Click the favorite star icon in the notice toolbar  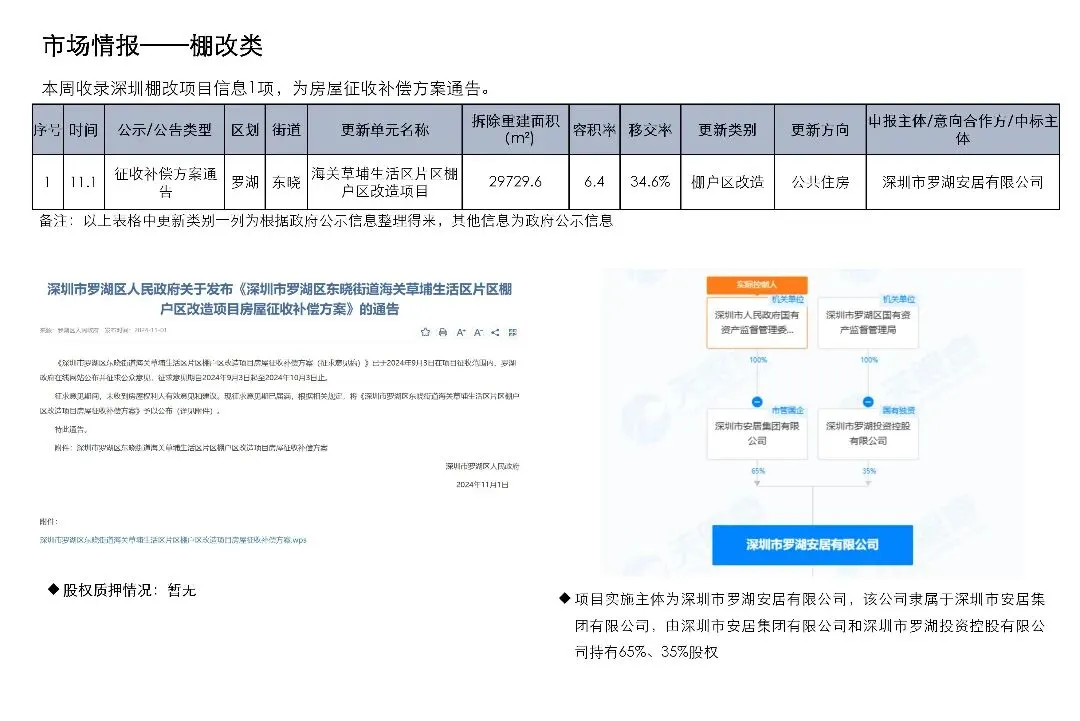[x=425, y=332]
